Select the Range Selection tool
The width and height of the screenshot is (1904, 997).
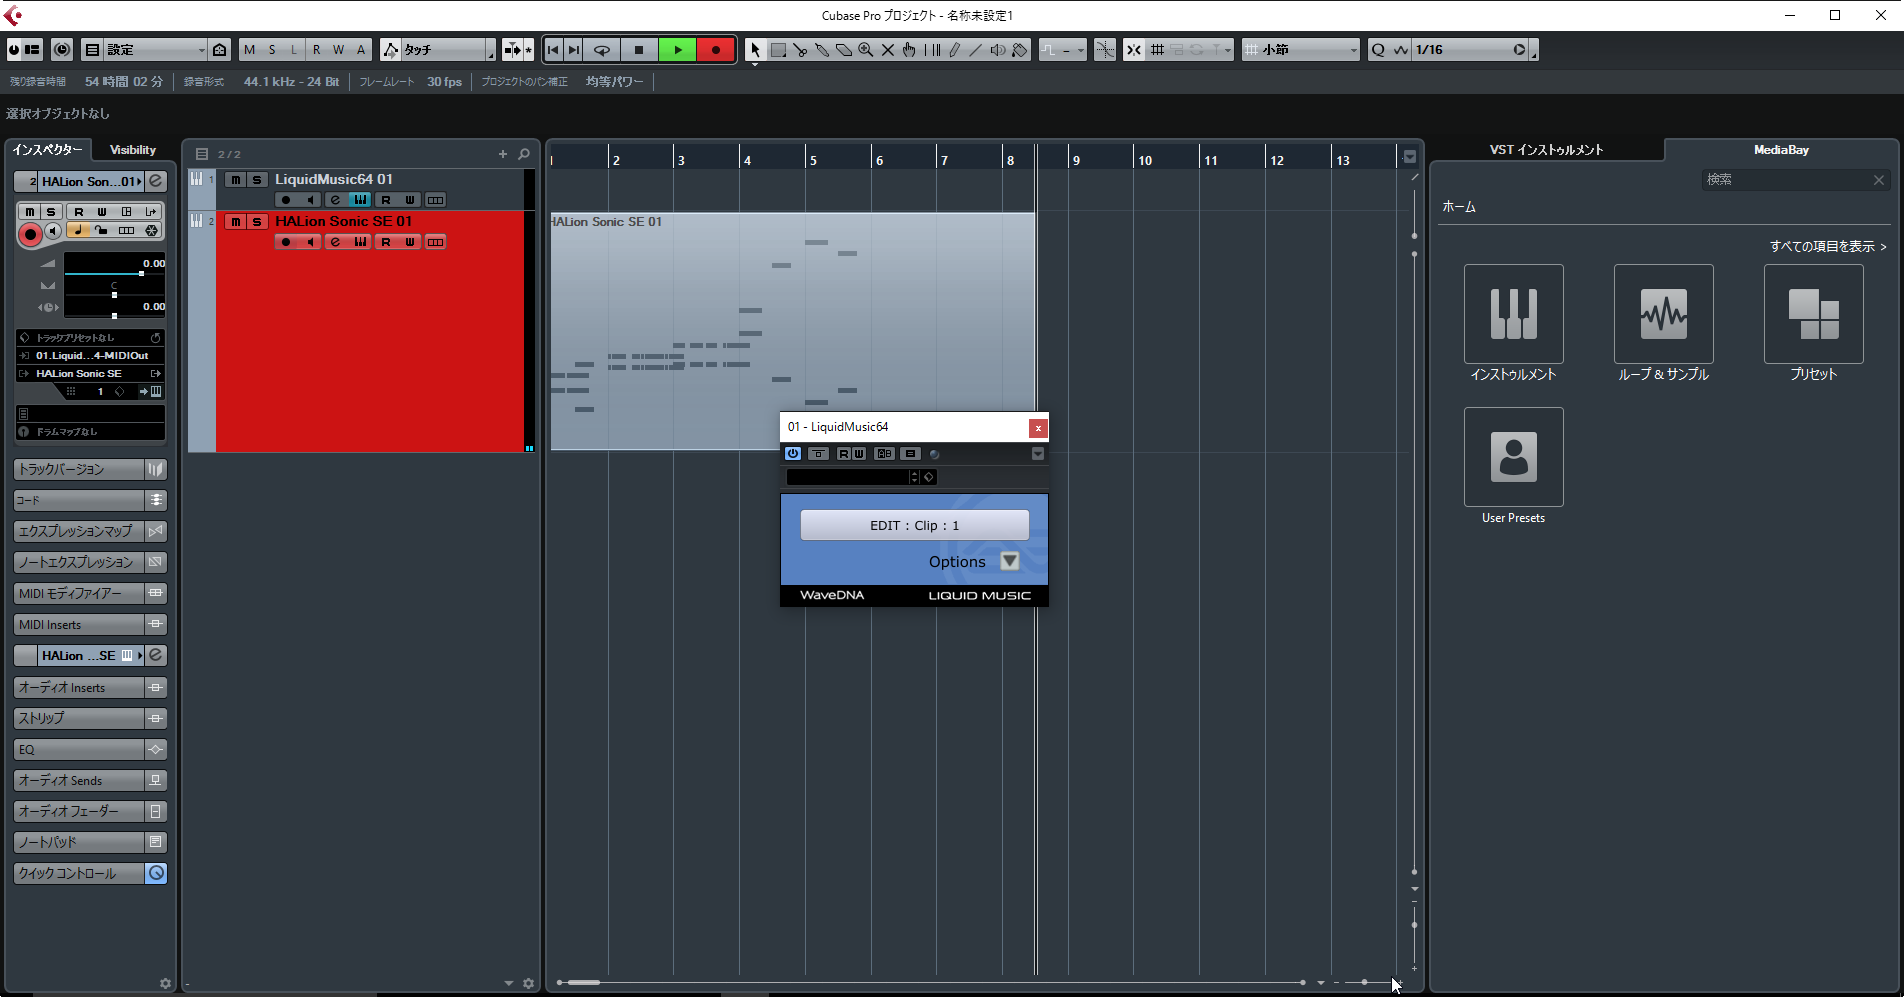point(778,50)
